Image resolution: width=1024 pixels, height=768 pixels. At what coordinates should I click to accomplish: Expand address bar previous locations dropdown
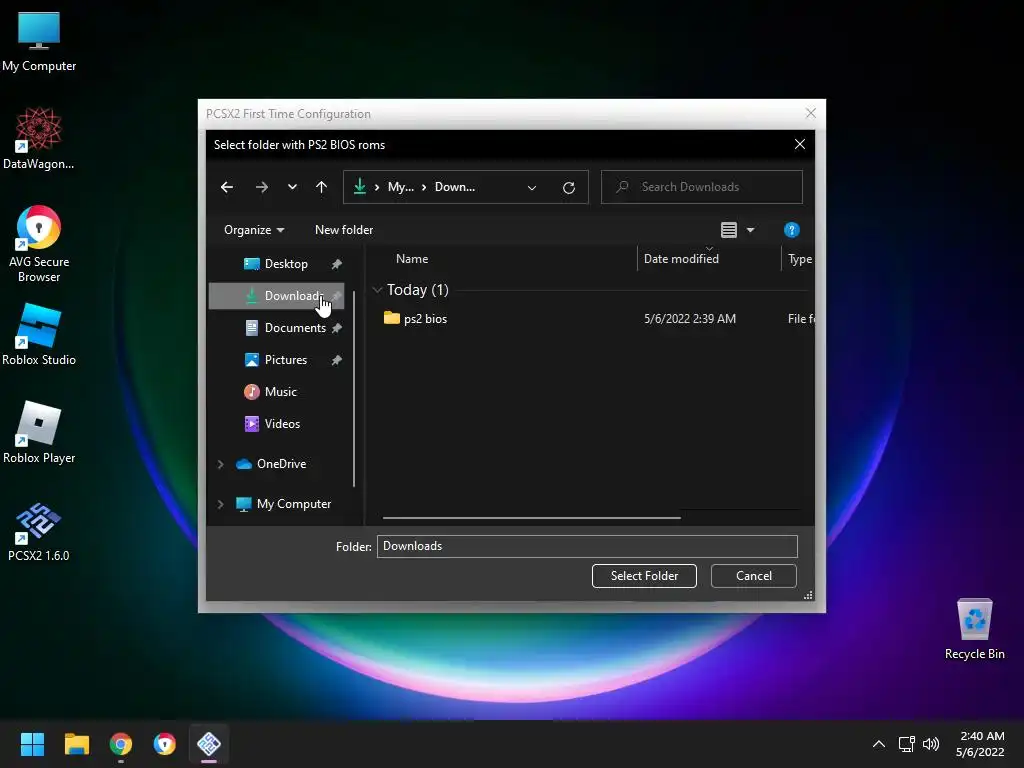point(532,188)
